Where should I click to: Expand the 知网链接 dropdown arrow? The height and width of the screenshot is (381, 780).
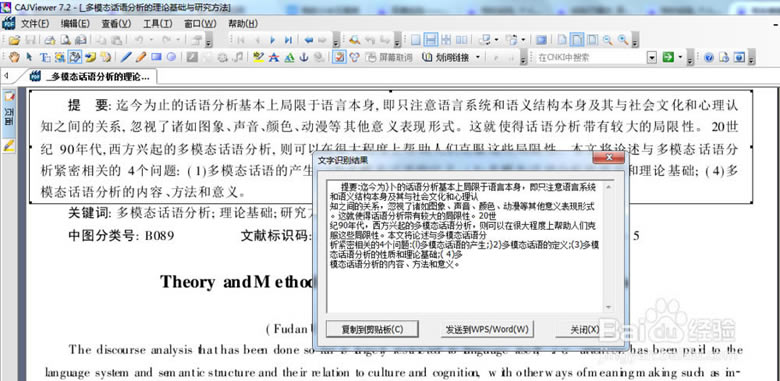click(478, 57)
